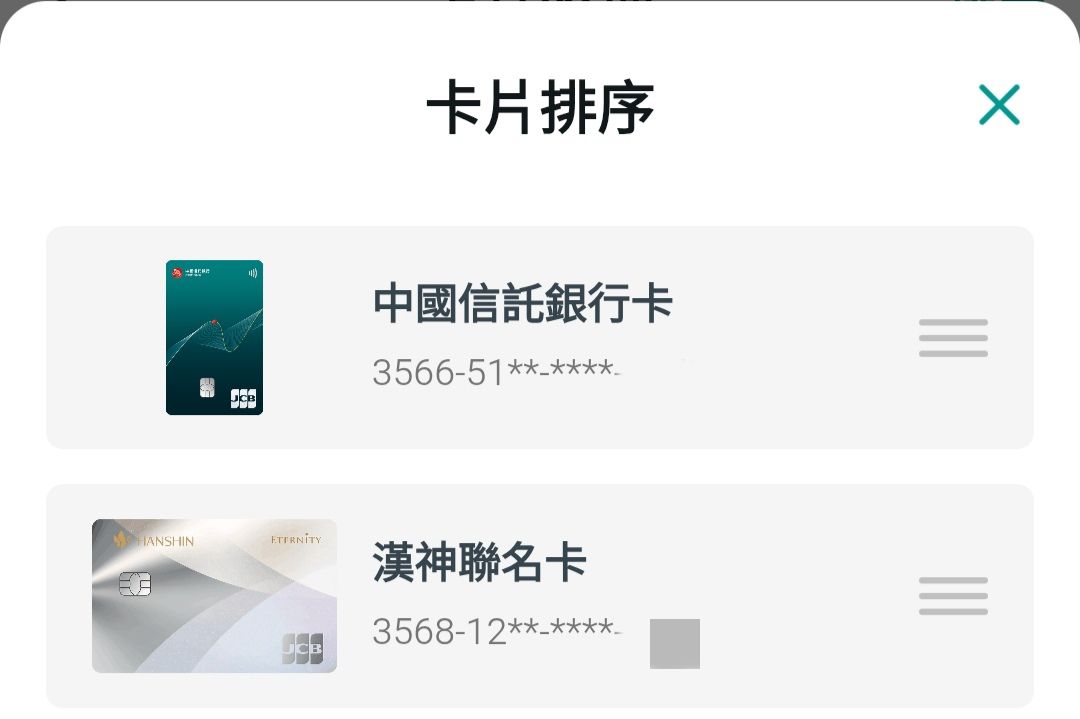This screenshot has width=1080, height=719.
Task: Click the HANSHIN logo on silver card
Action: (x=154, y=540)
